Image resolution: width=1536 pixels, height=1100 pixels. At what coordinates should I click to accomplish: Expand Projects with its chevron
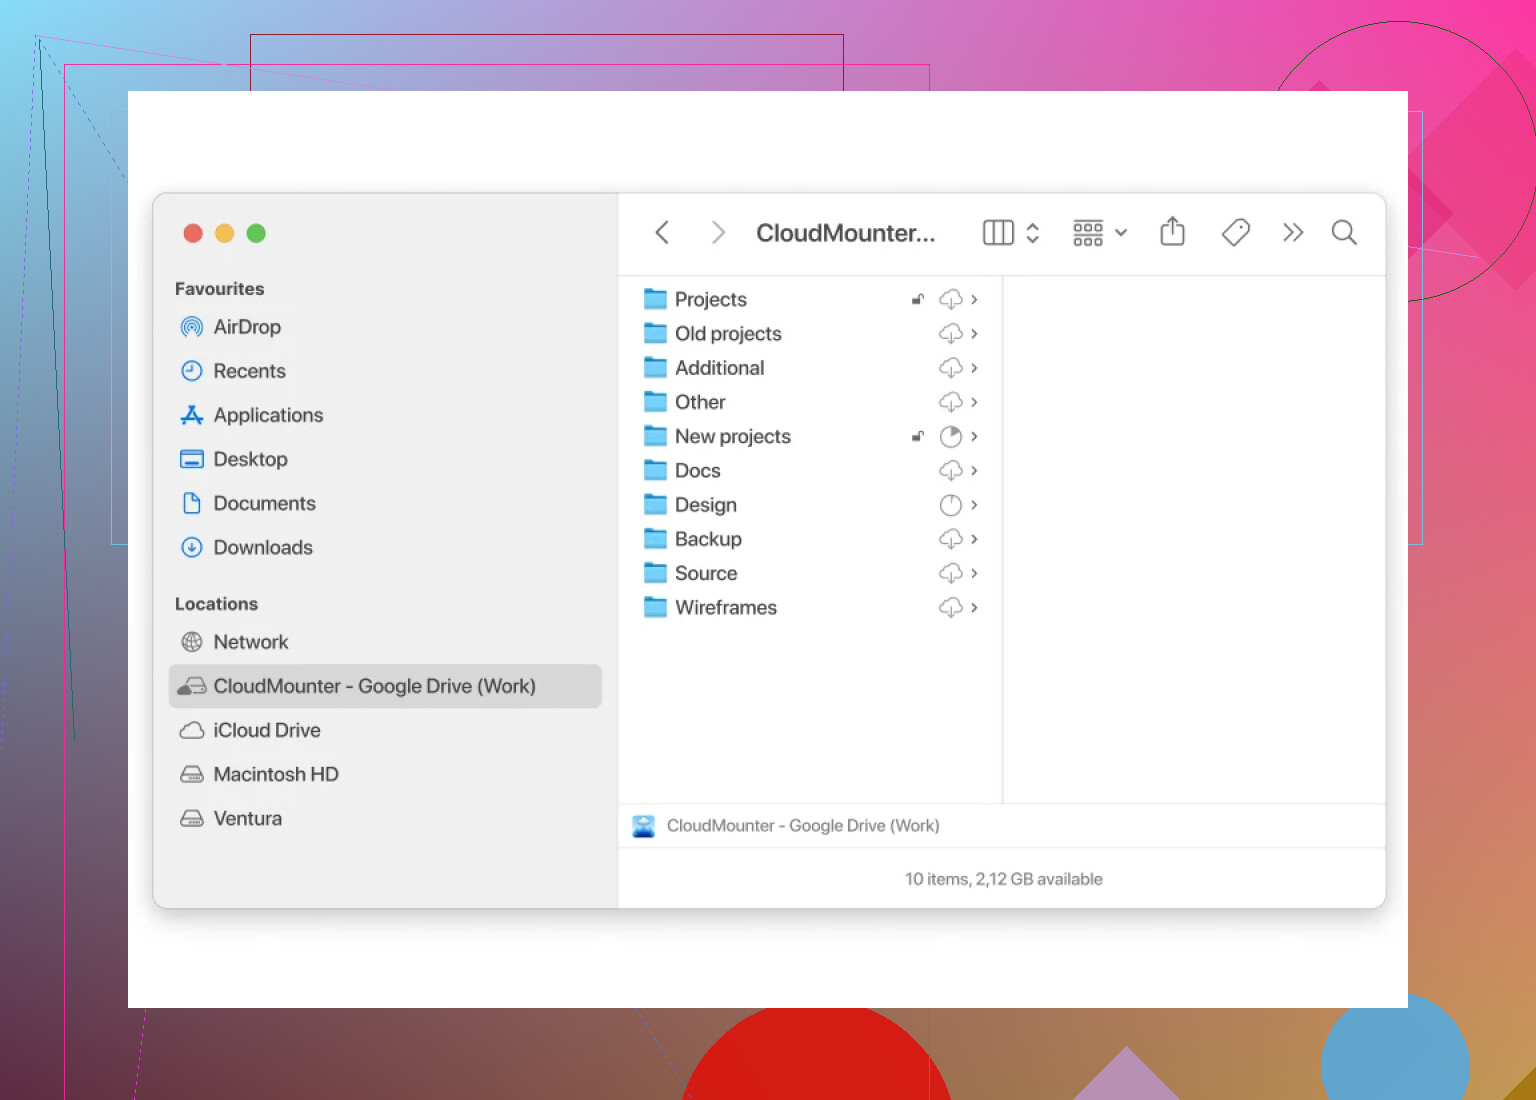point(974,299)
